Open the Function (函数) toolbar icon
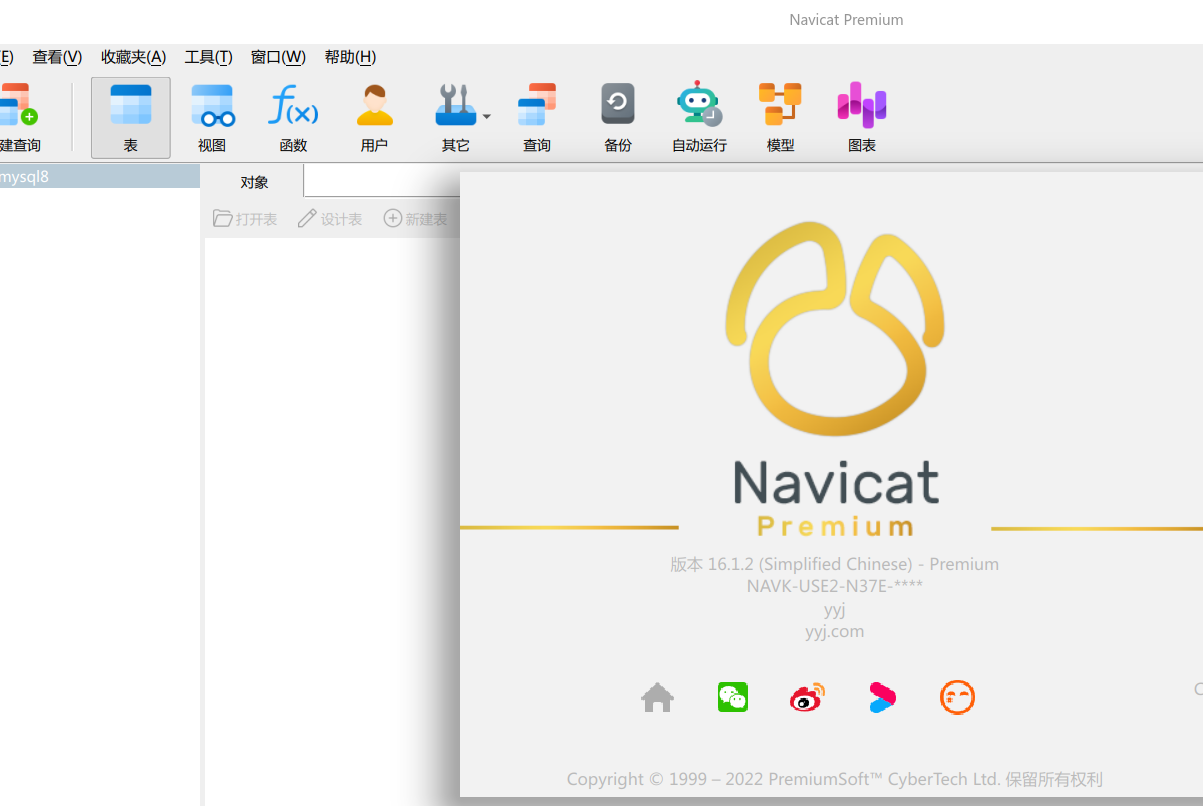 click(x=293, y=118)
